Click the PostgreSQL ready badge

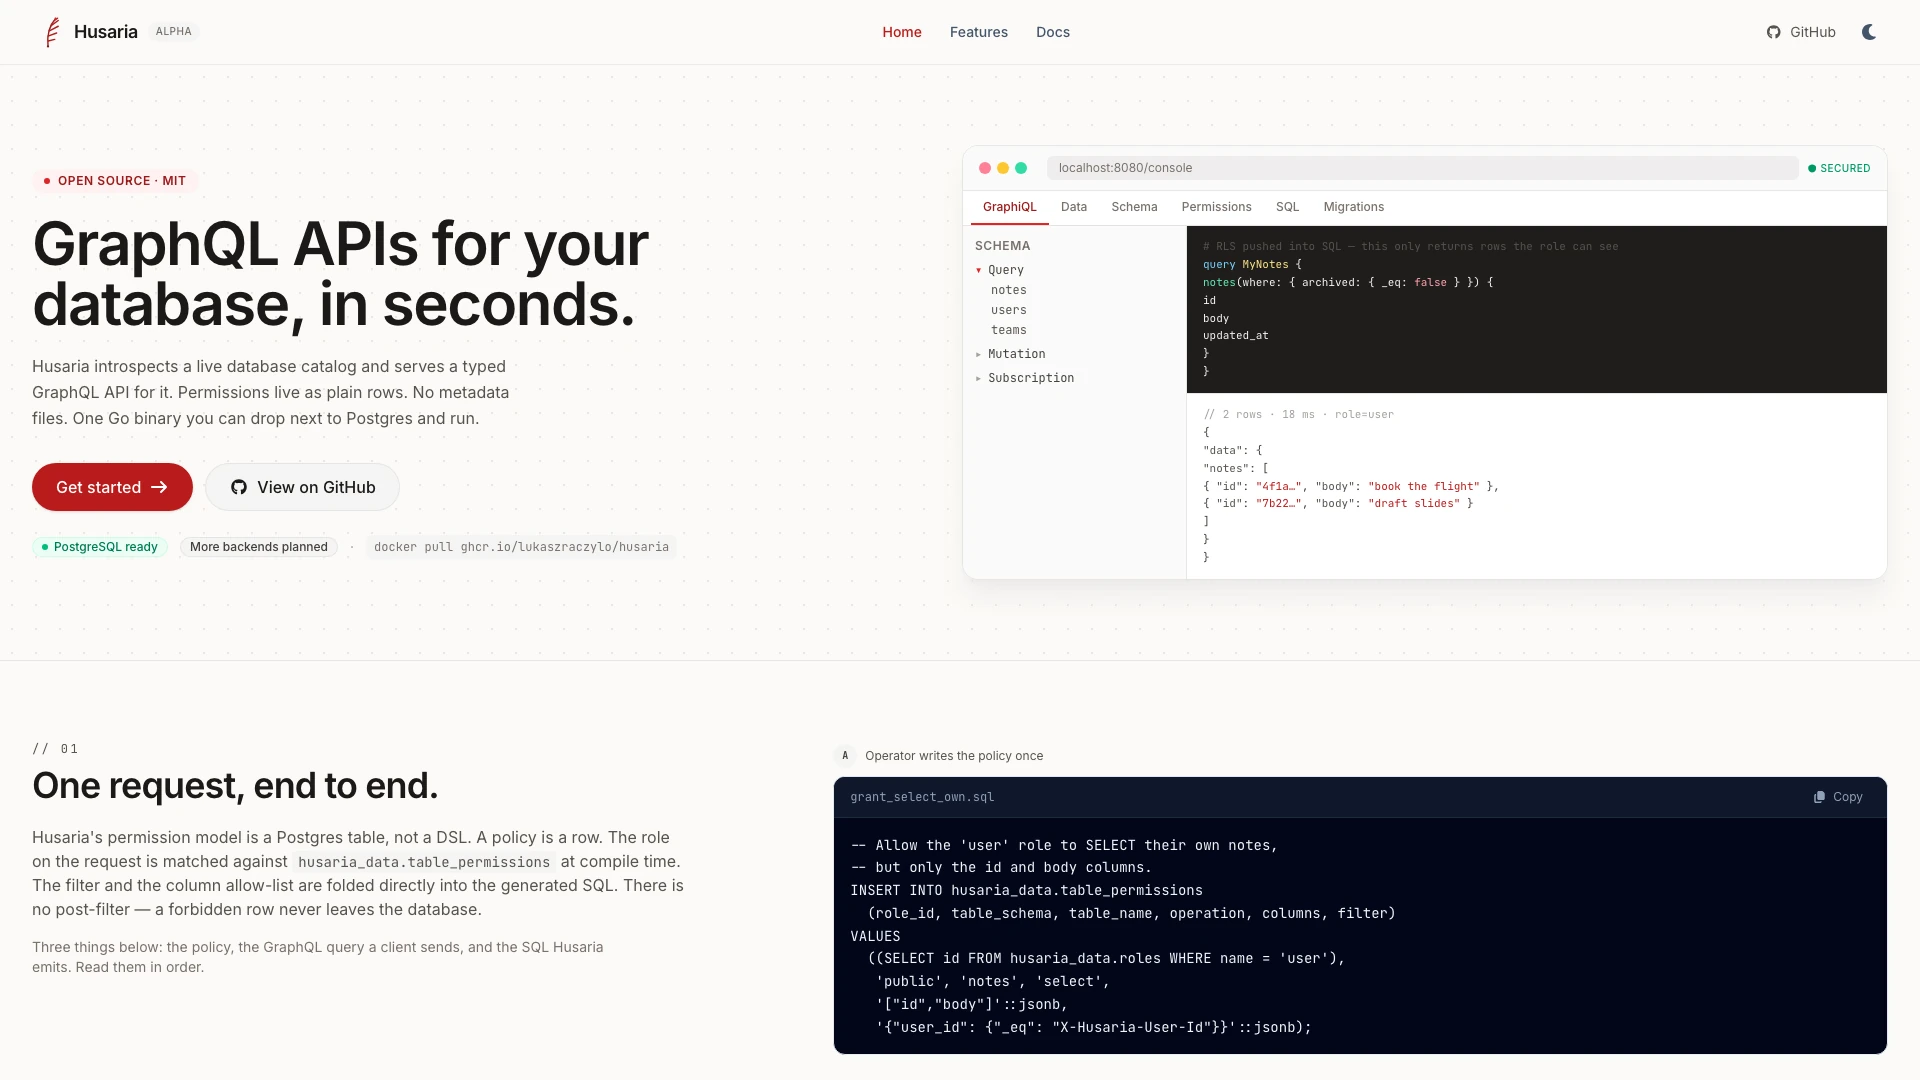100,547
